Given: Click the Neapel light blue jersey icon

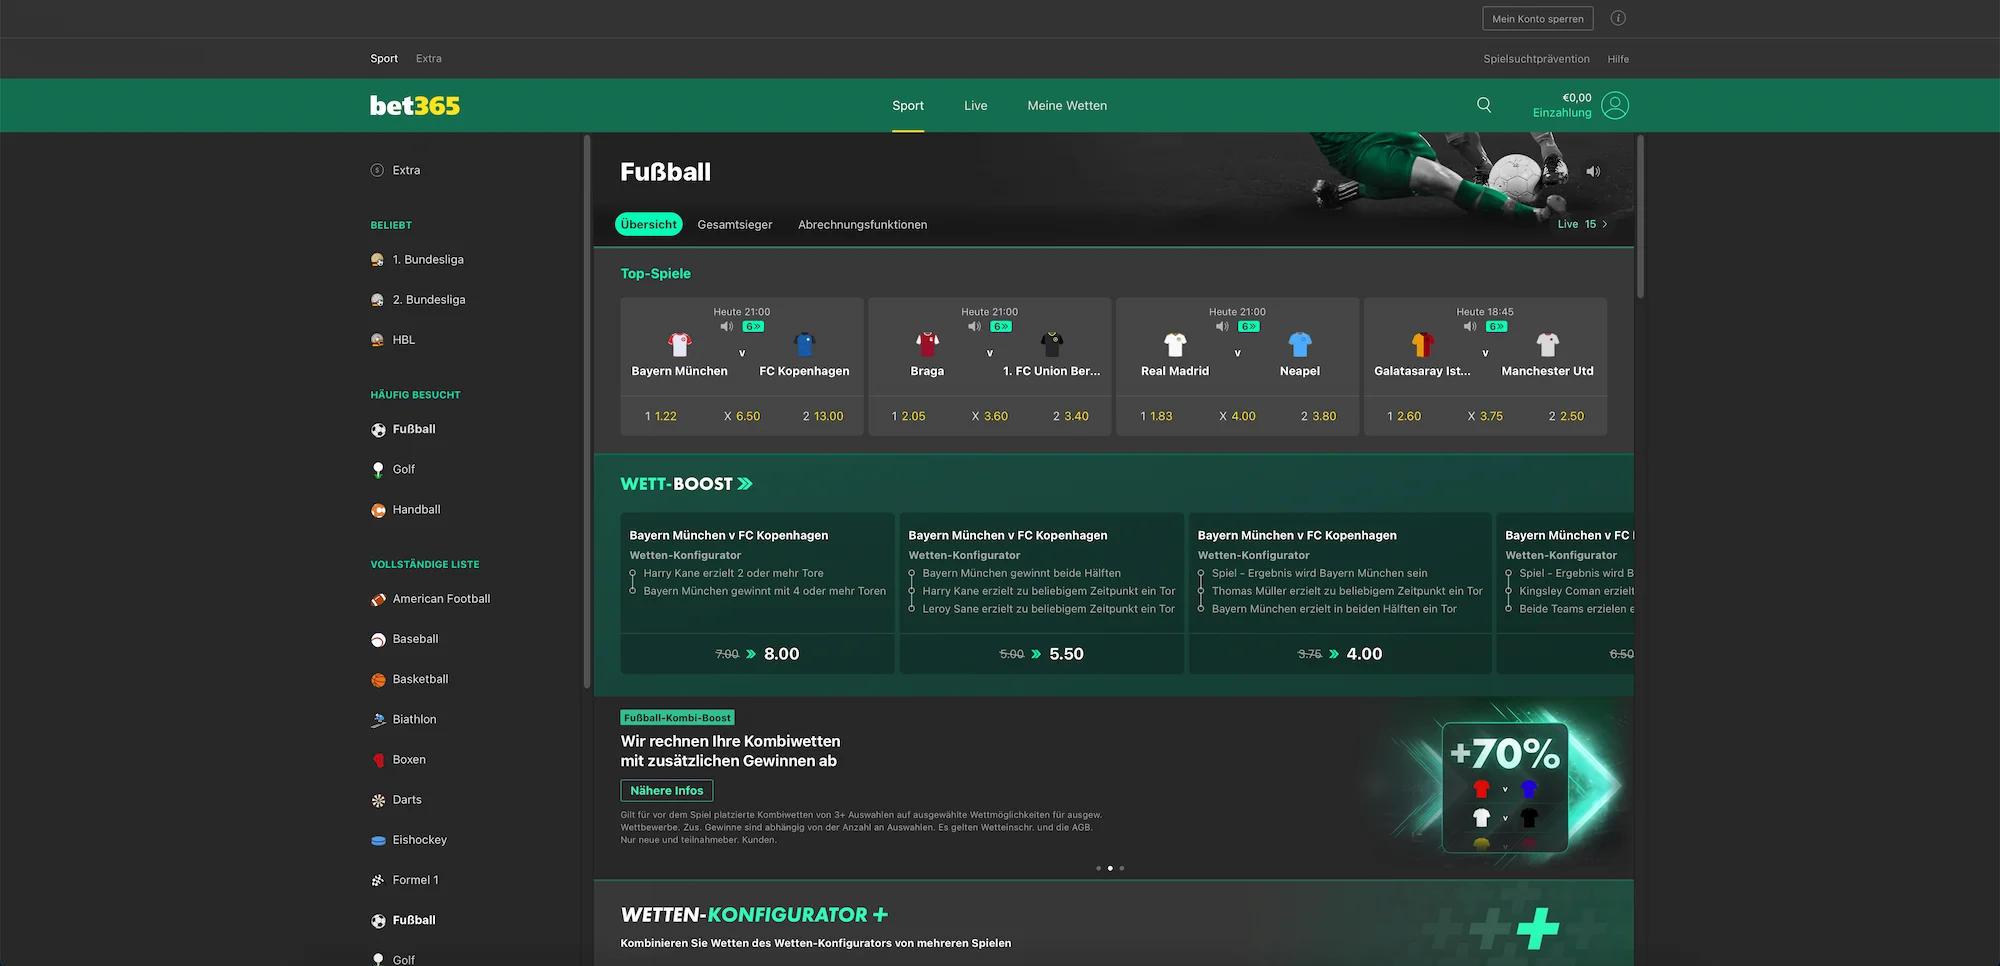Looking at the screenshot, I should 1300,345.
